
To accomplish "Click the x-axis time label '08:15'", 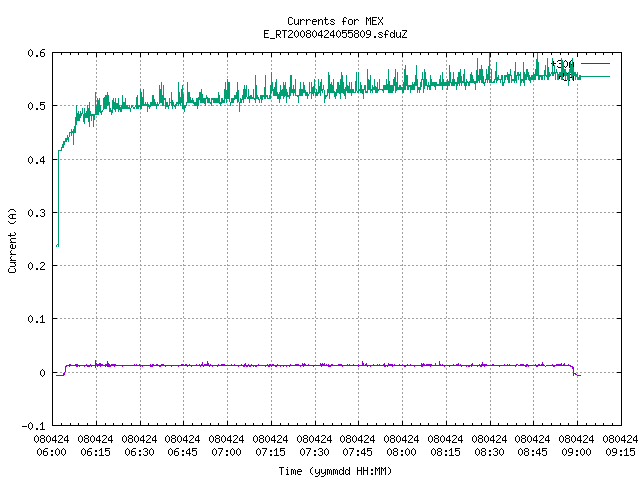I will [446, 452].
